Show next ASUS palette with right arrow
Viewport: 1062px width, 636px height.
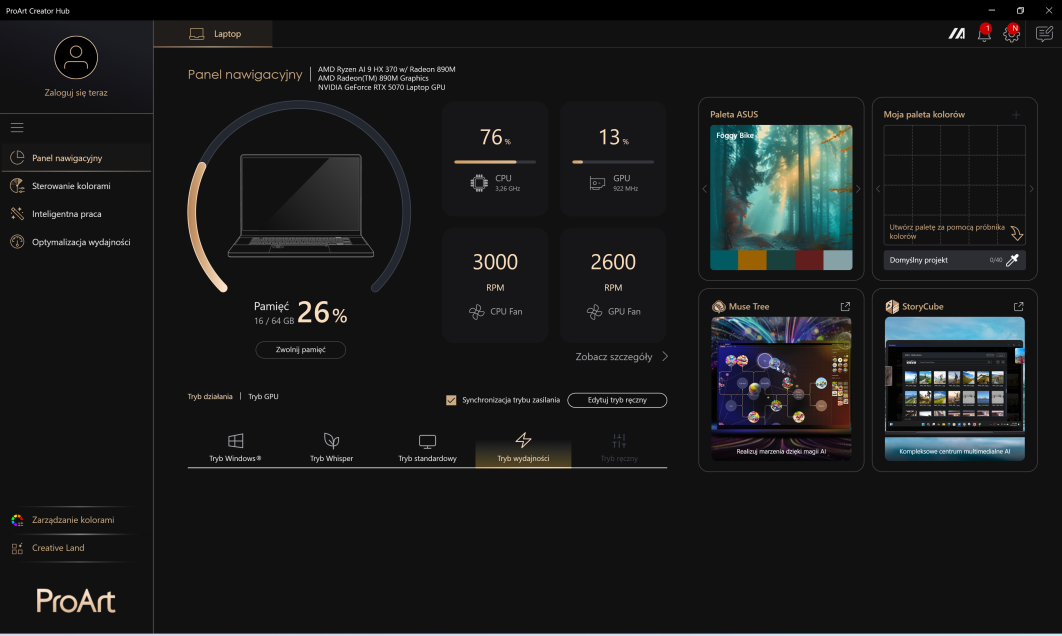click(858, 189)
